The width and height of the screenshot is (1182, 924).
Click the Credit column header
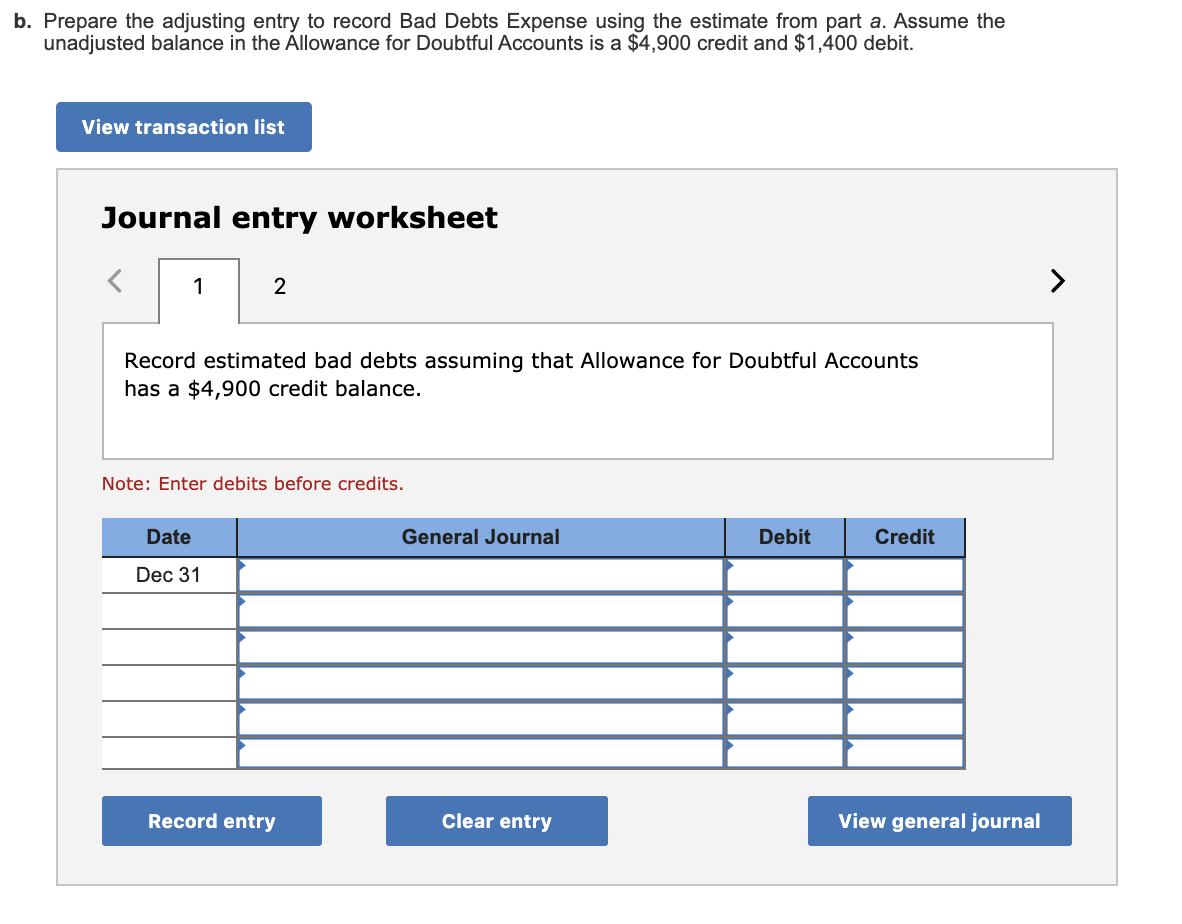point(905,537)
